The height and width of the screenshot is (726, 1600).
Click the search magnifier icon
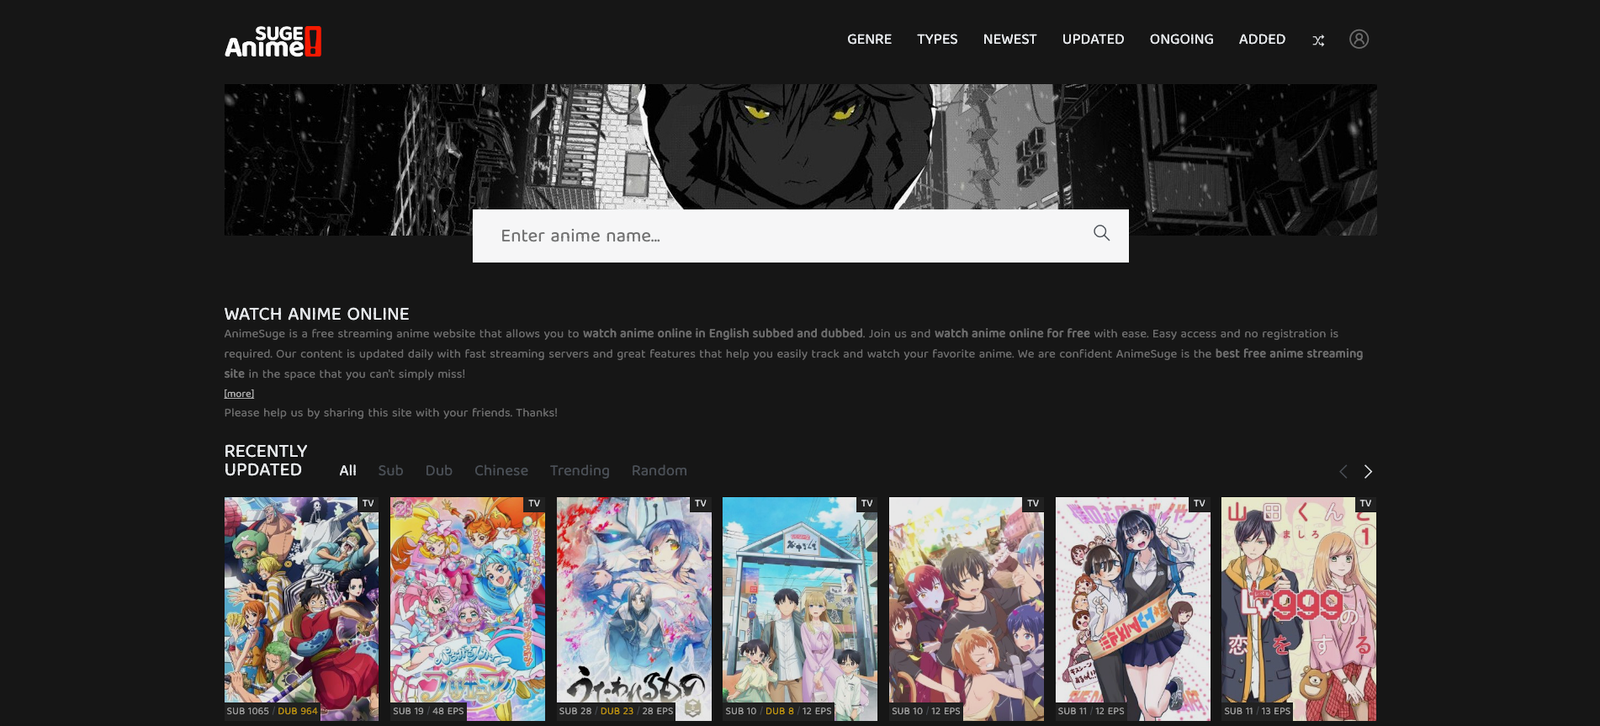click(1101, 233)
